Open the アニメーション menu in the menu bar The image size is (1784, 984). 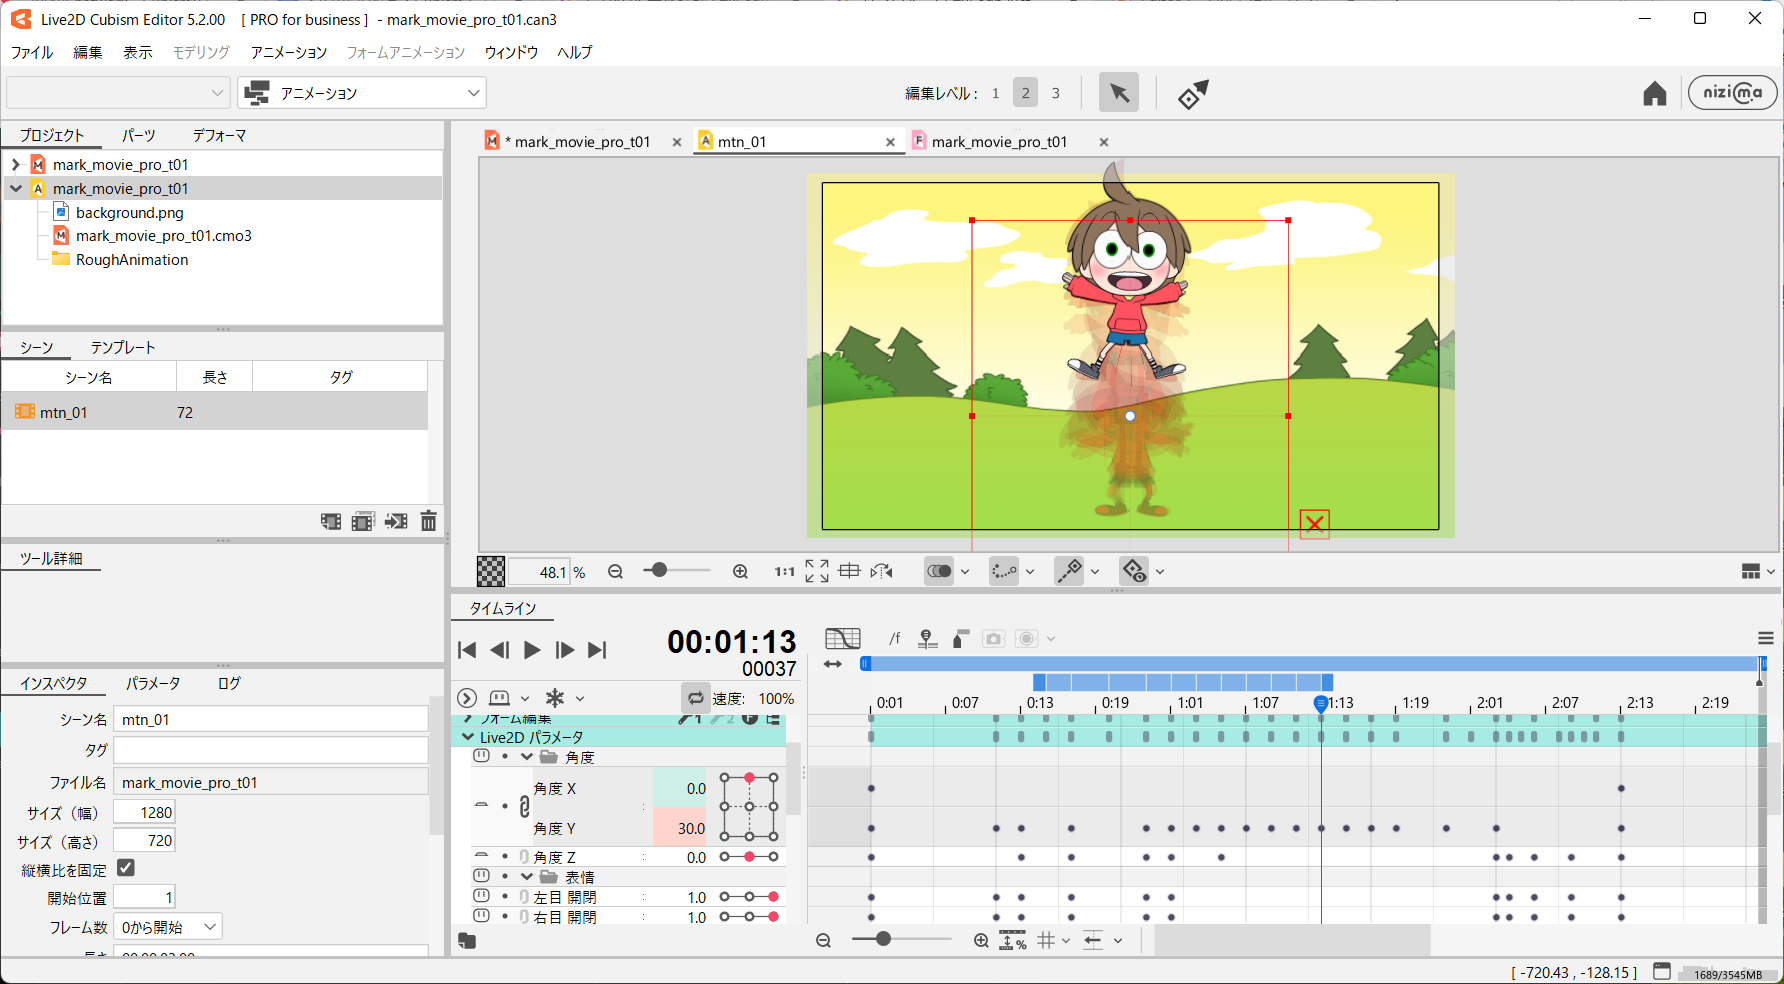[x=288, y=52]
